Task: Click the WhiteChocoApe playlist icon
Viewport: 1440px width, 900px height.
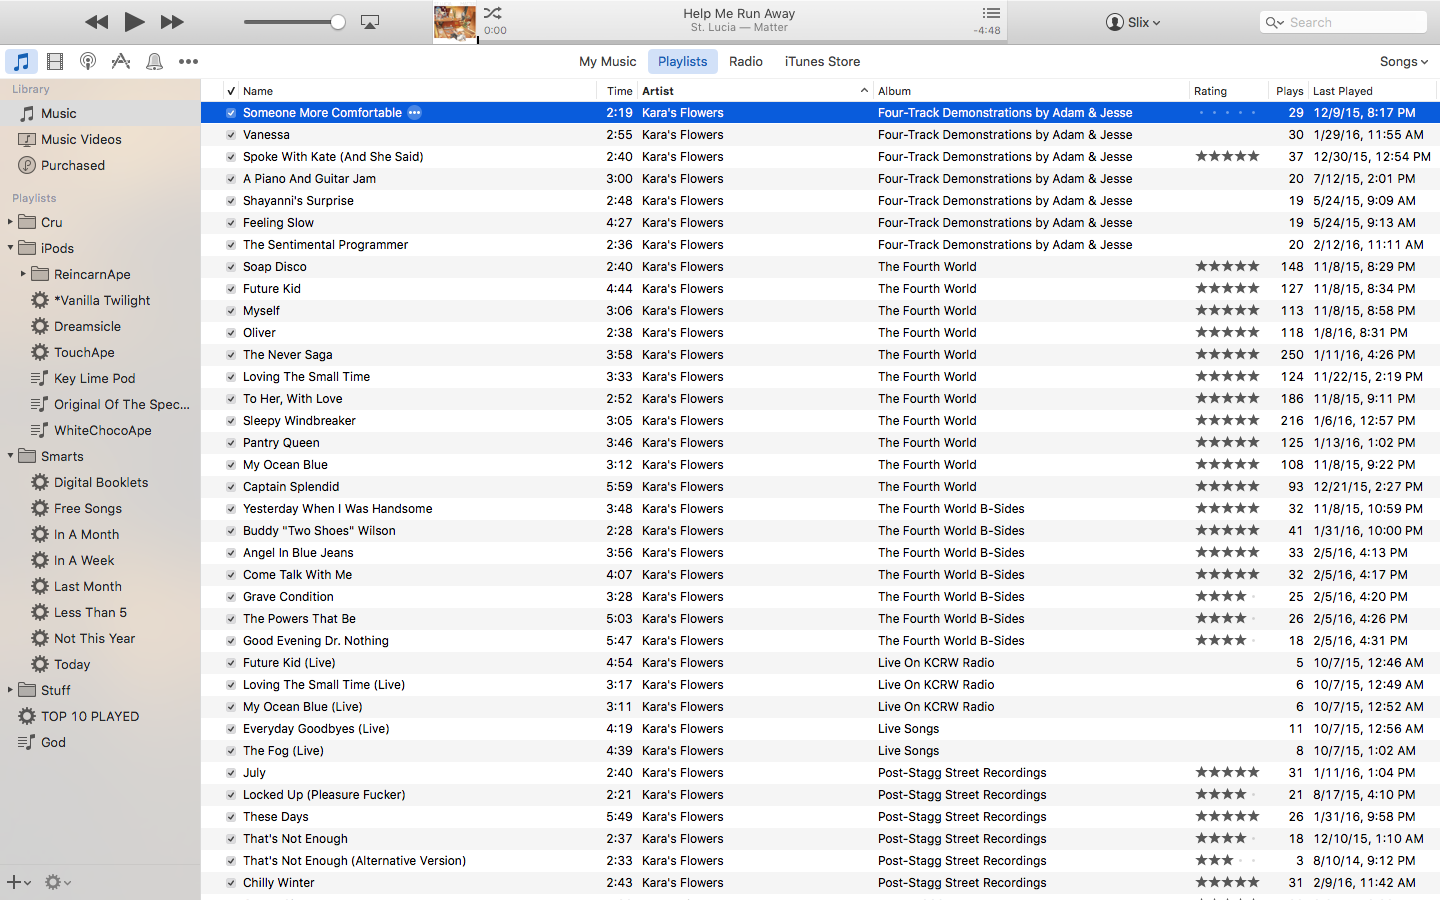Action: click(39, 430)
